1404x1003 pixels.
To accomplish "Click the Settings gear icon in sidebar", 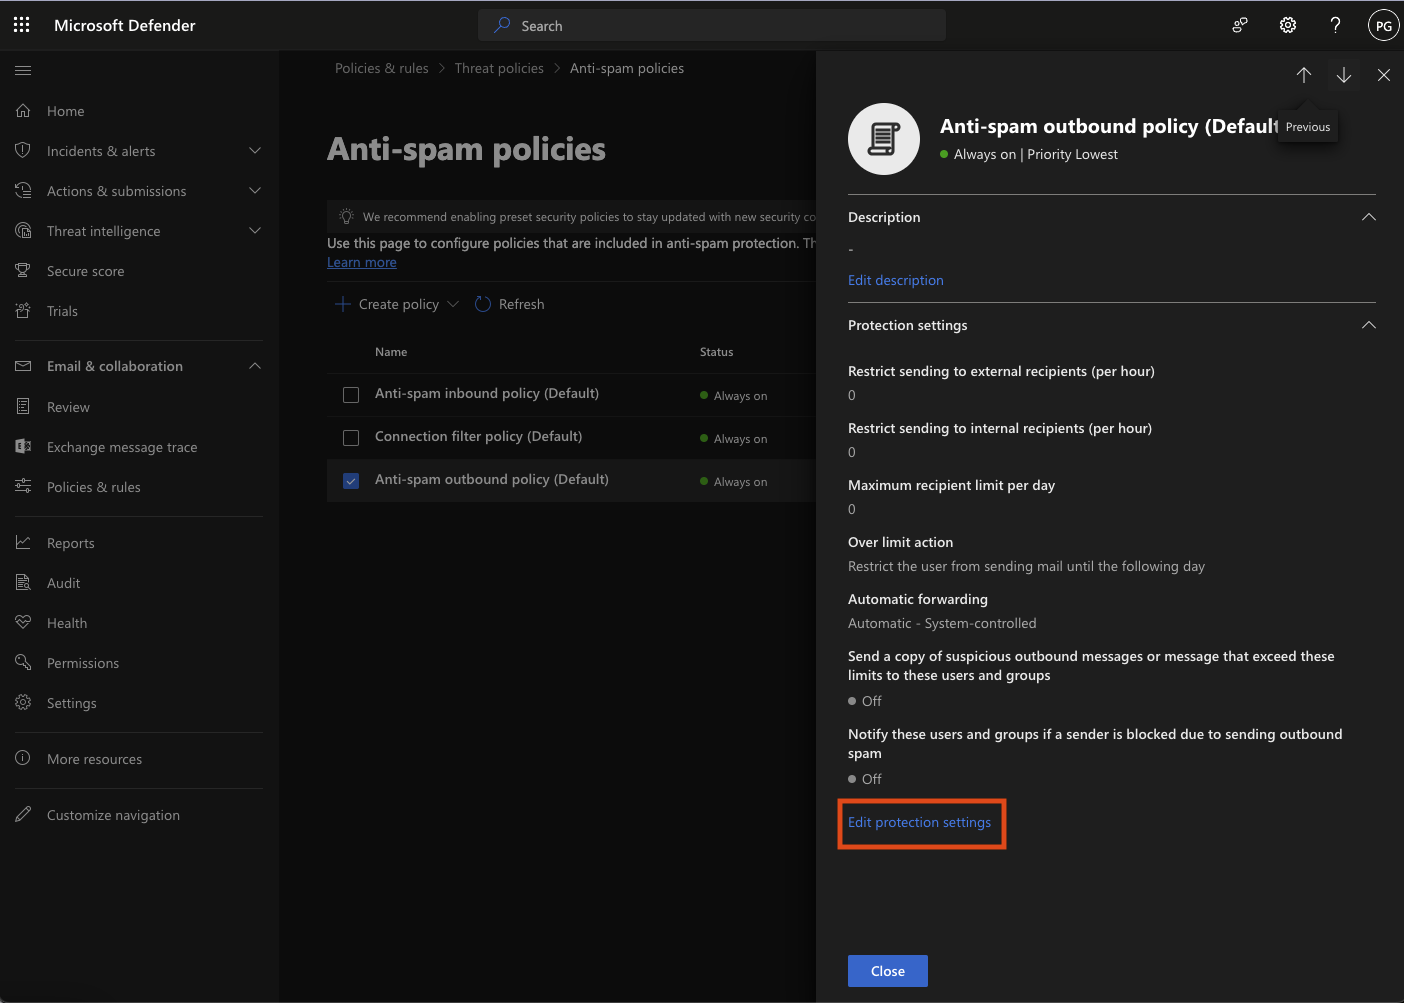I will click(23, 703).
